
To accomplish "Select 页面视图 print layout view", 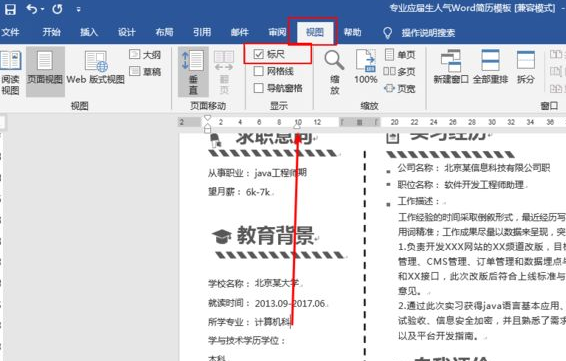I will pos(45,71).
